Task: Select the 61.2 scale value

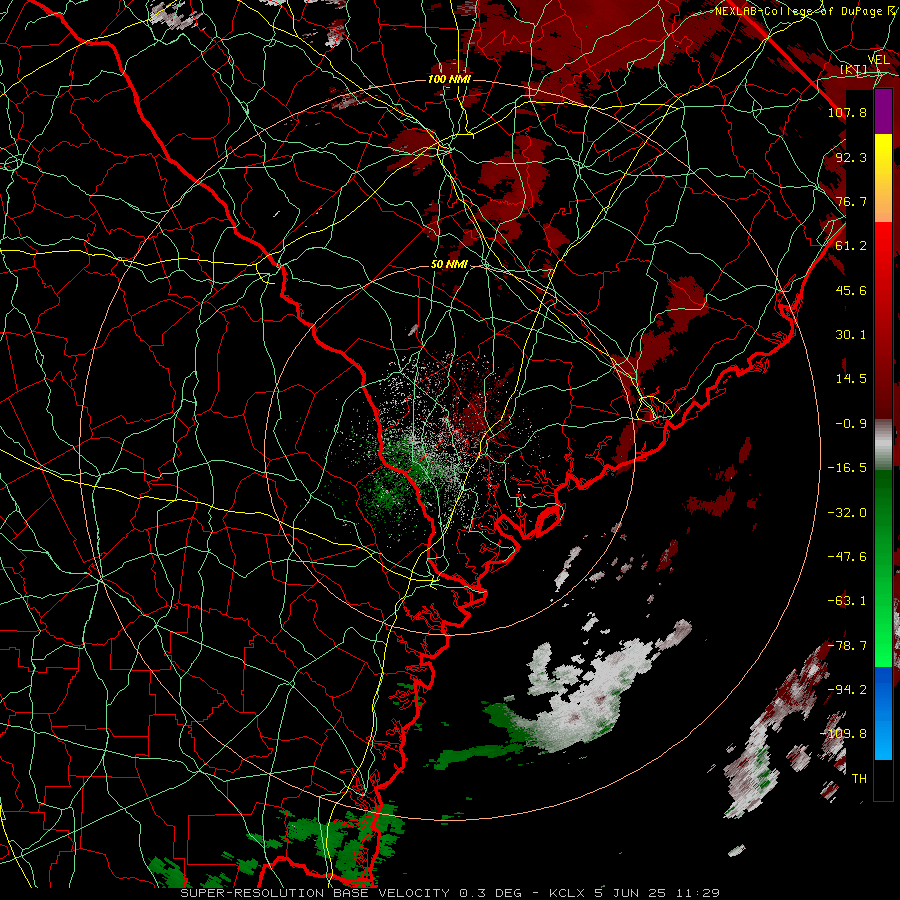Action: pyautogui.click(x=851, y=246)
